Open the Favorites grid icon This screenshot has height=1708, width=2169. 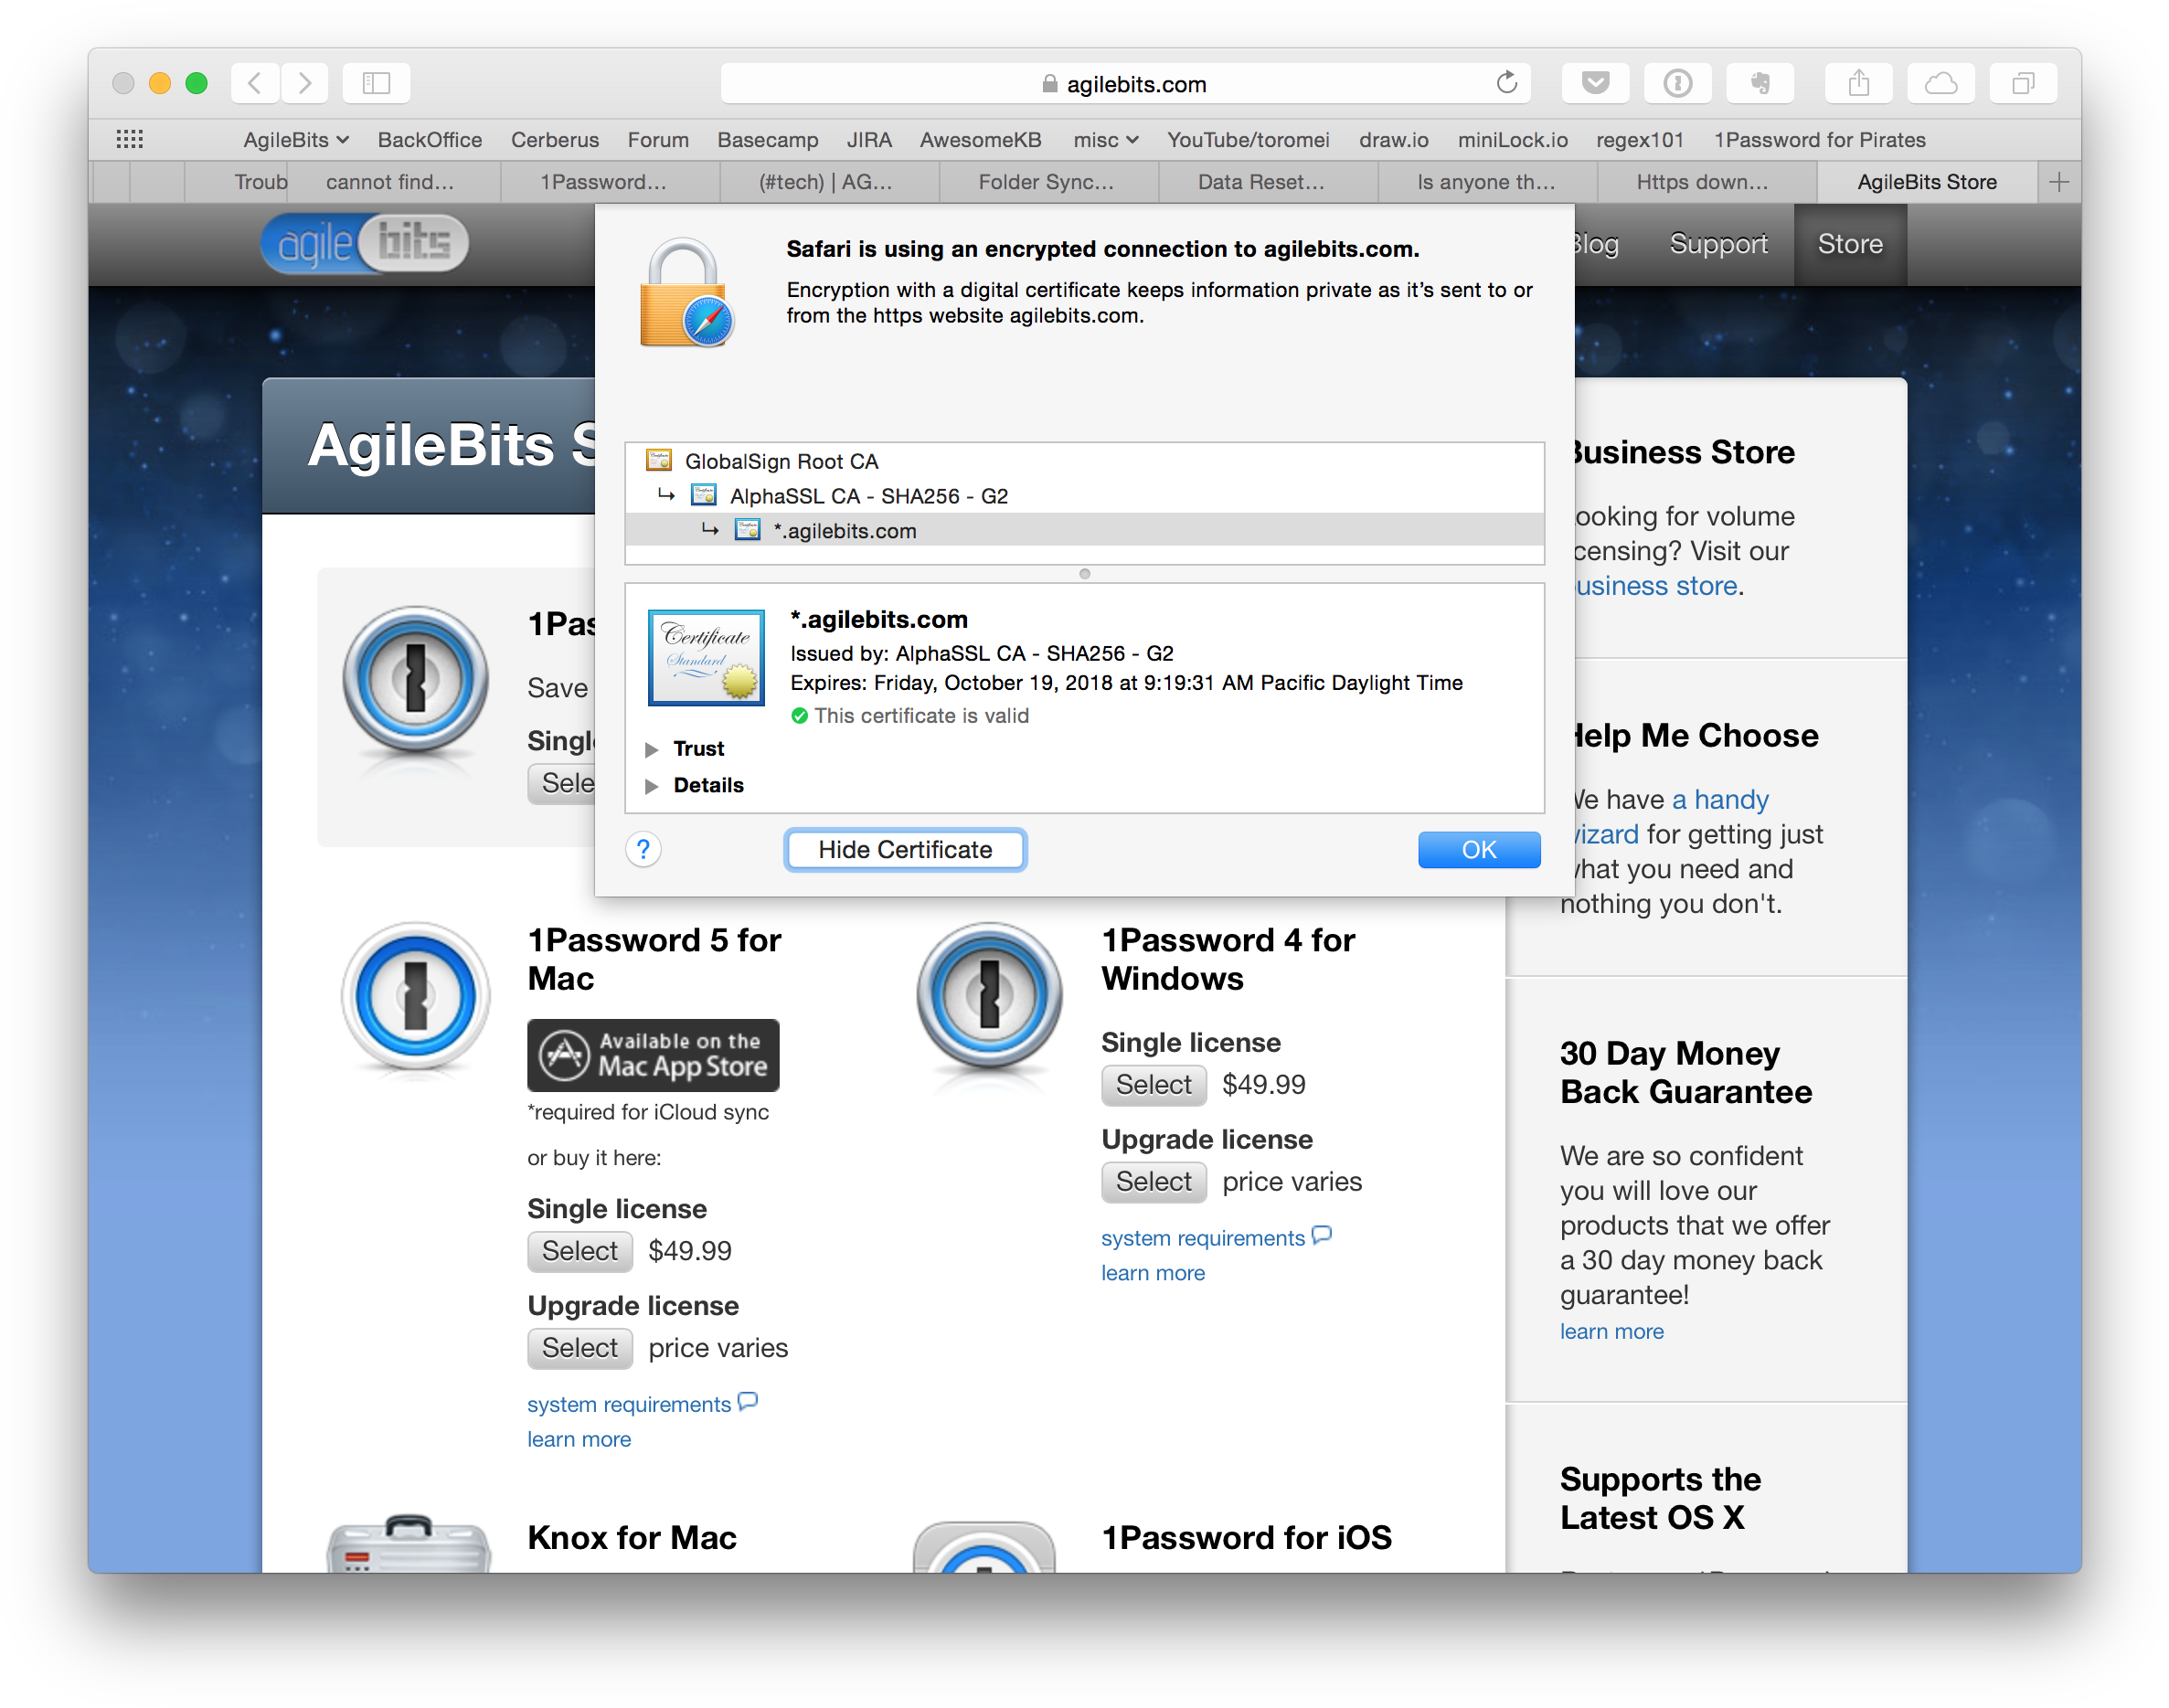[130, 139]
